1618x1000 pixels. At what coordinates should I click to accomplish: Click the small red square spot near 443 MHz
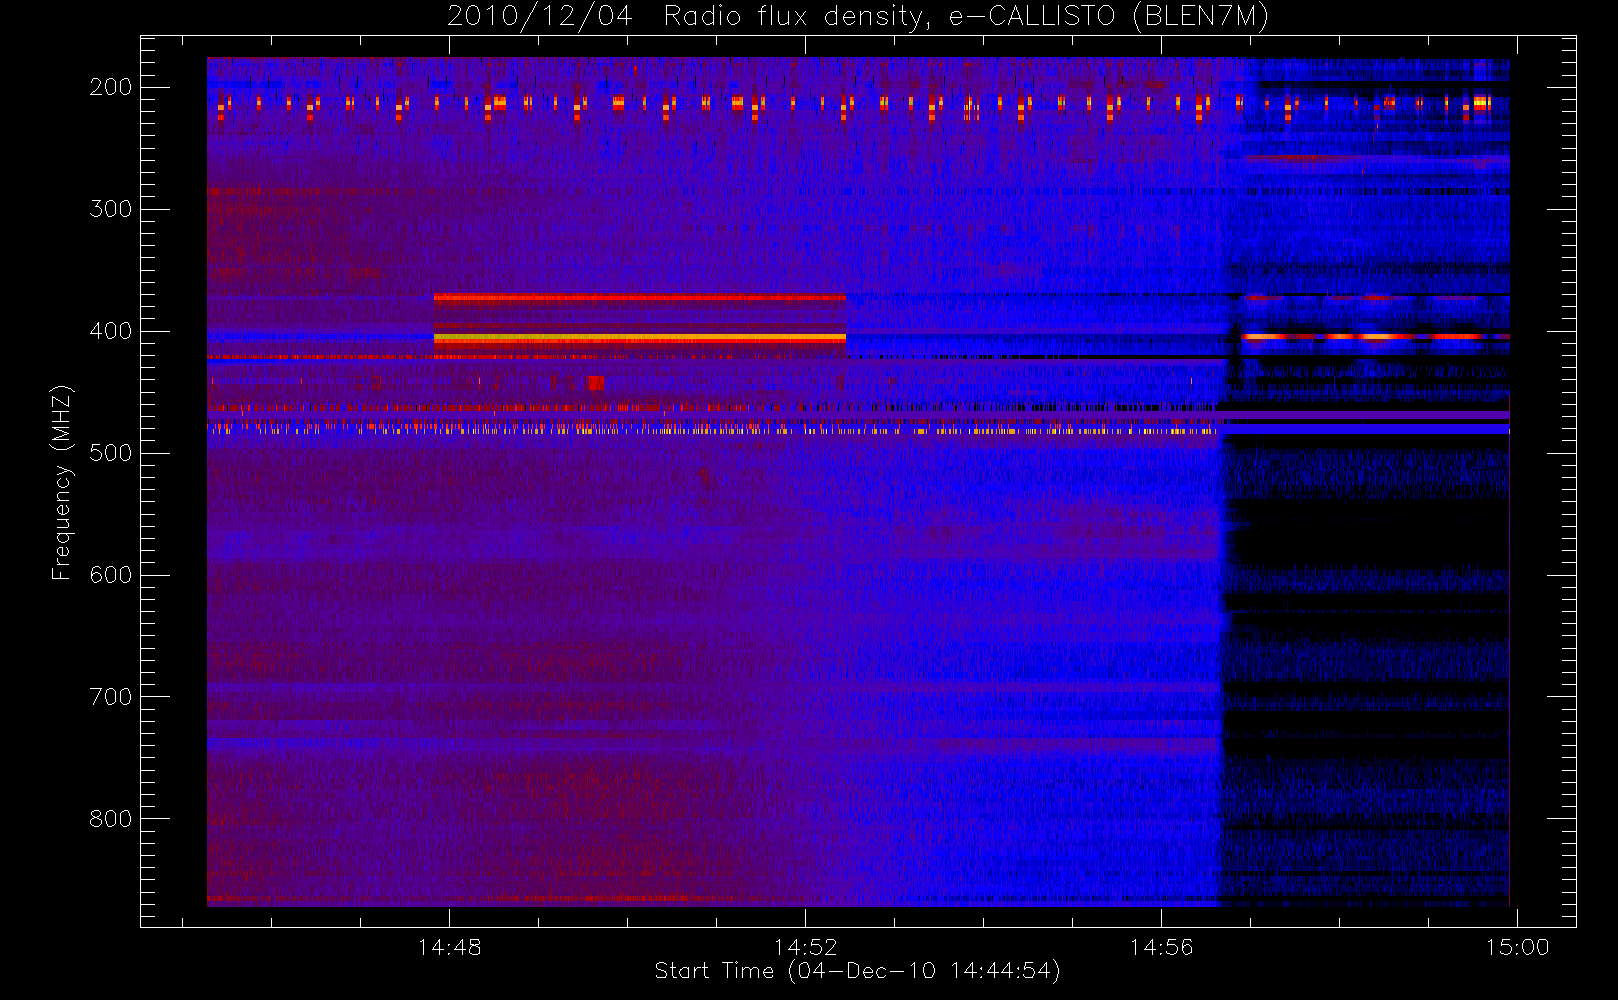[x=596, y=383]
